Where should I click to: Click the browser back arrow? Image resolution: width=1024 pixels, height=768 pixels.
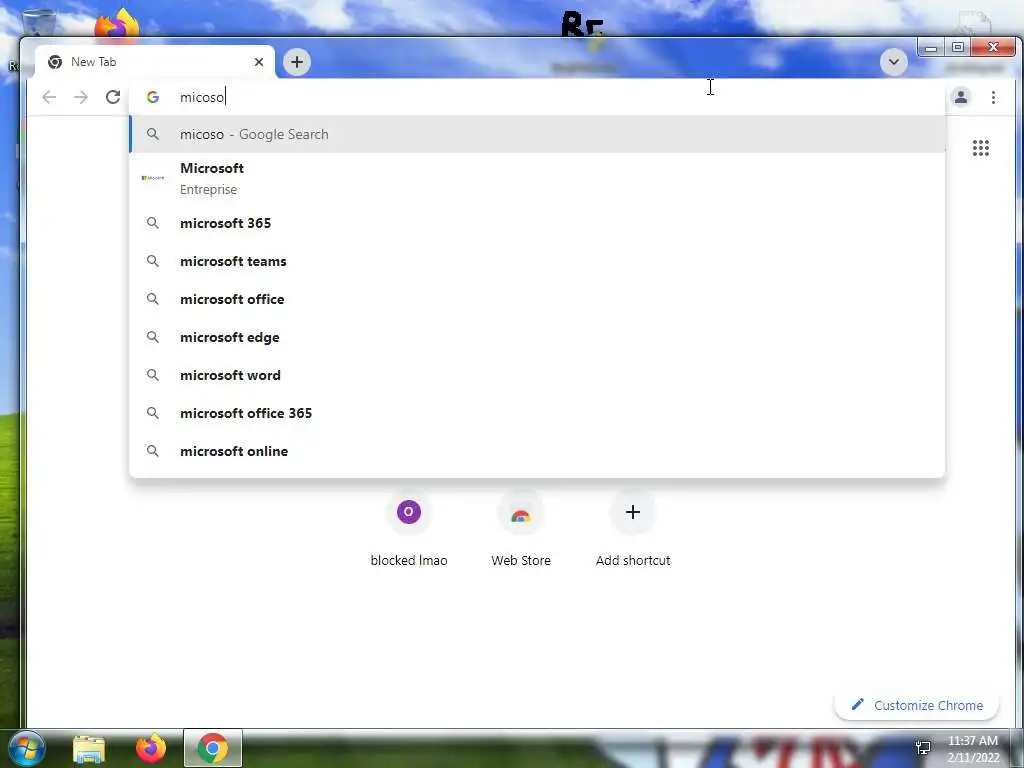[x=49, y=97]
